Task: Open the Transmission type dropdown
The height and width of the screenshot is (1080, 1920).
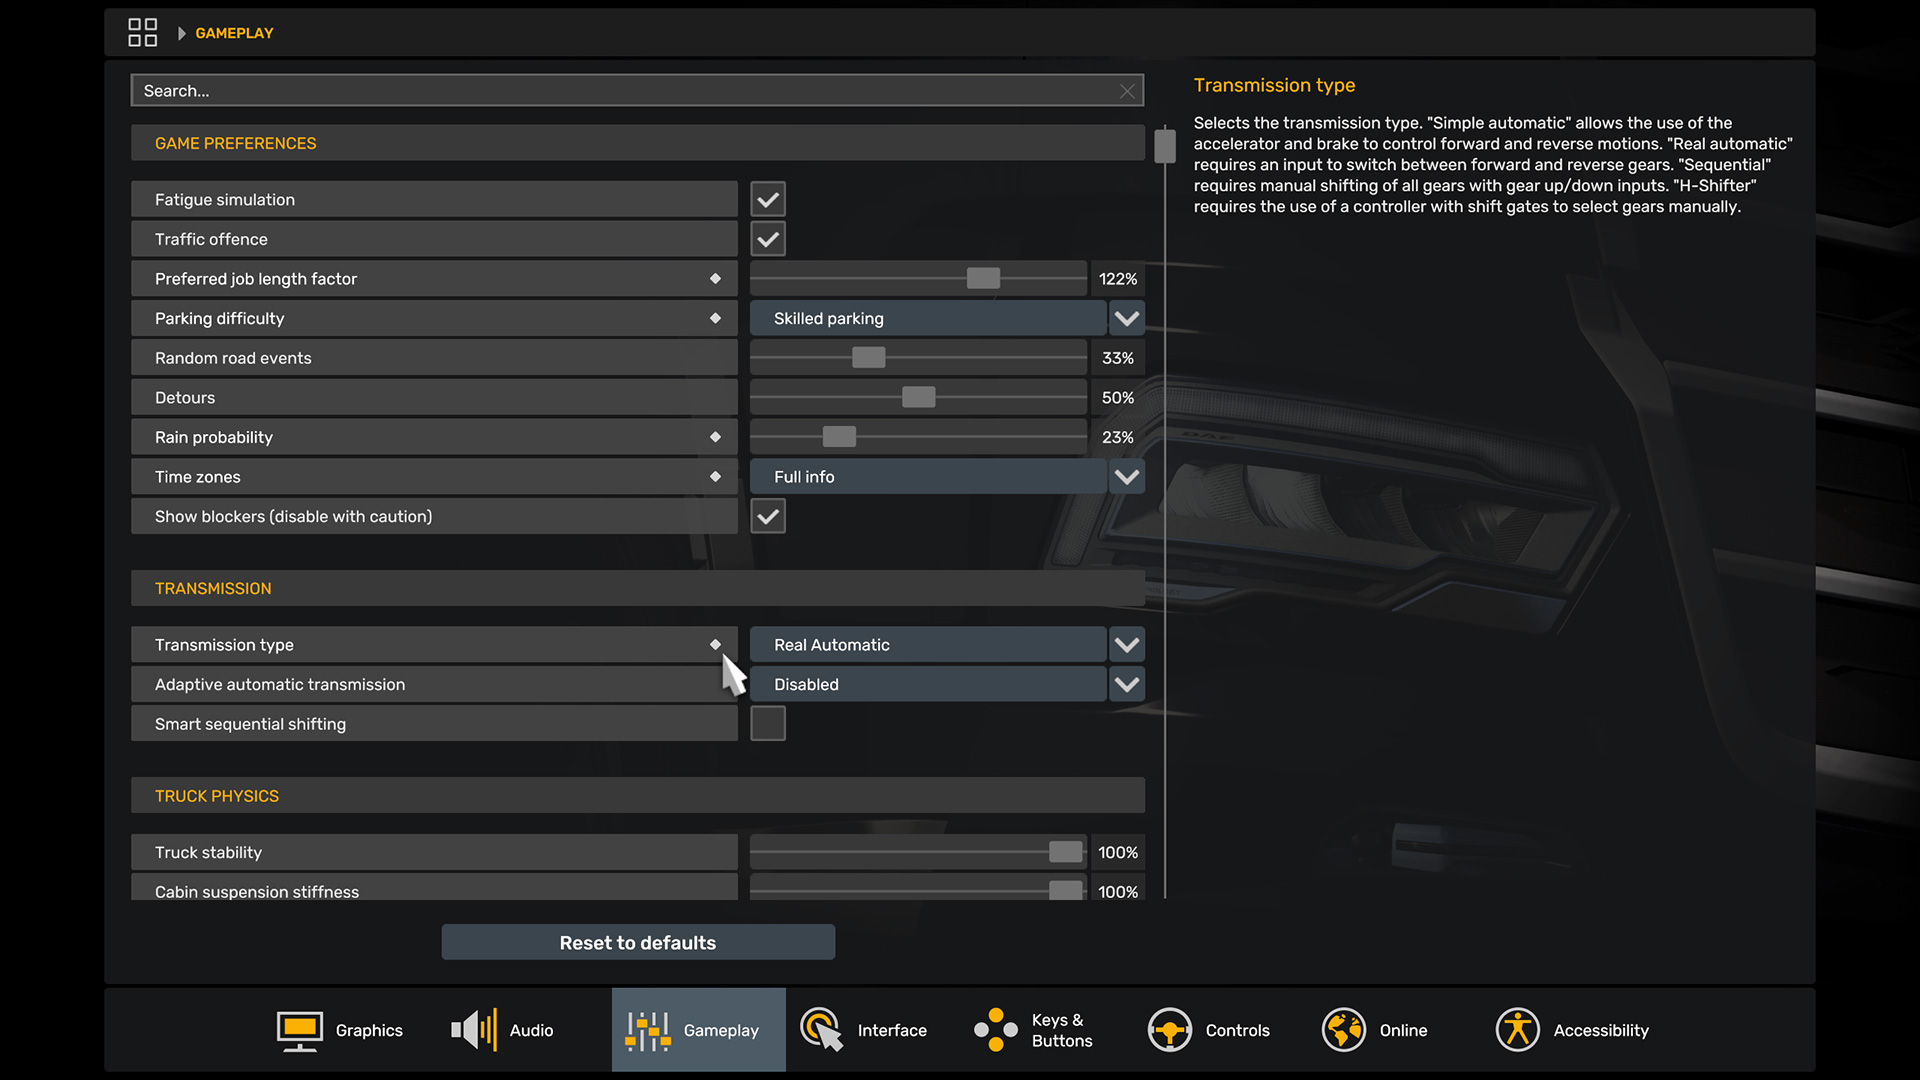Action: pyautogui.click(x=1127, y=645)
